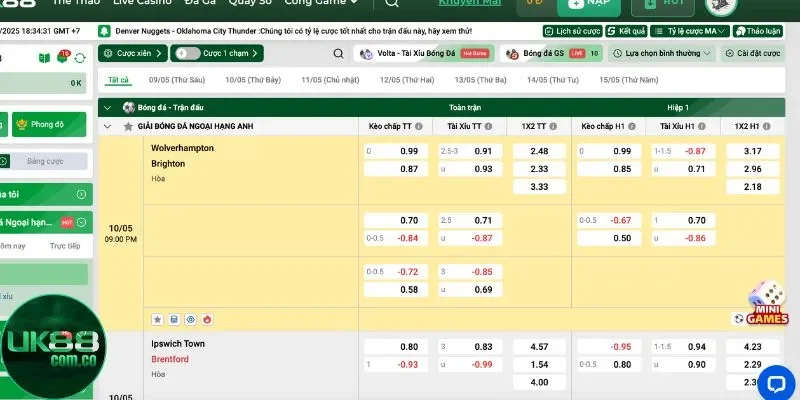Open the live chat bubble

(x=775, y=381)
